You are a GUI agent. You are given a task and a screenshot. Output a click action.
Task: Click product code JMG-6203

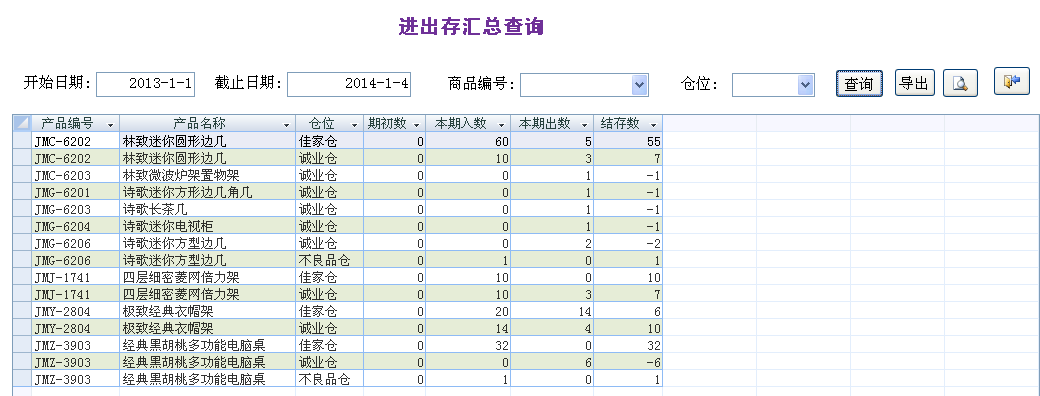coord(62,210)
